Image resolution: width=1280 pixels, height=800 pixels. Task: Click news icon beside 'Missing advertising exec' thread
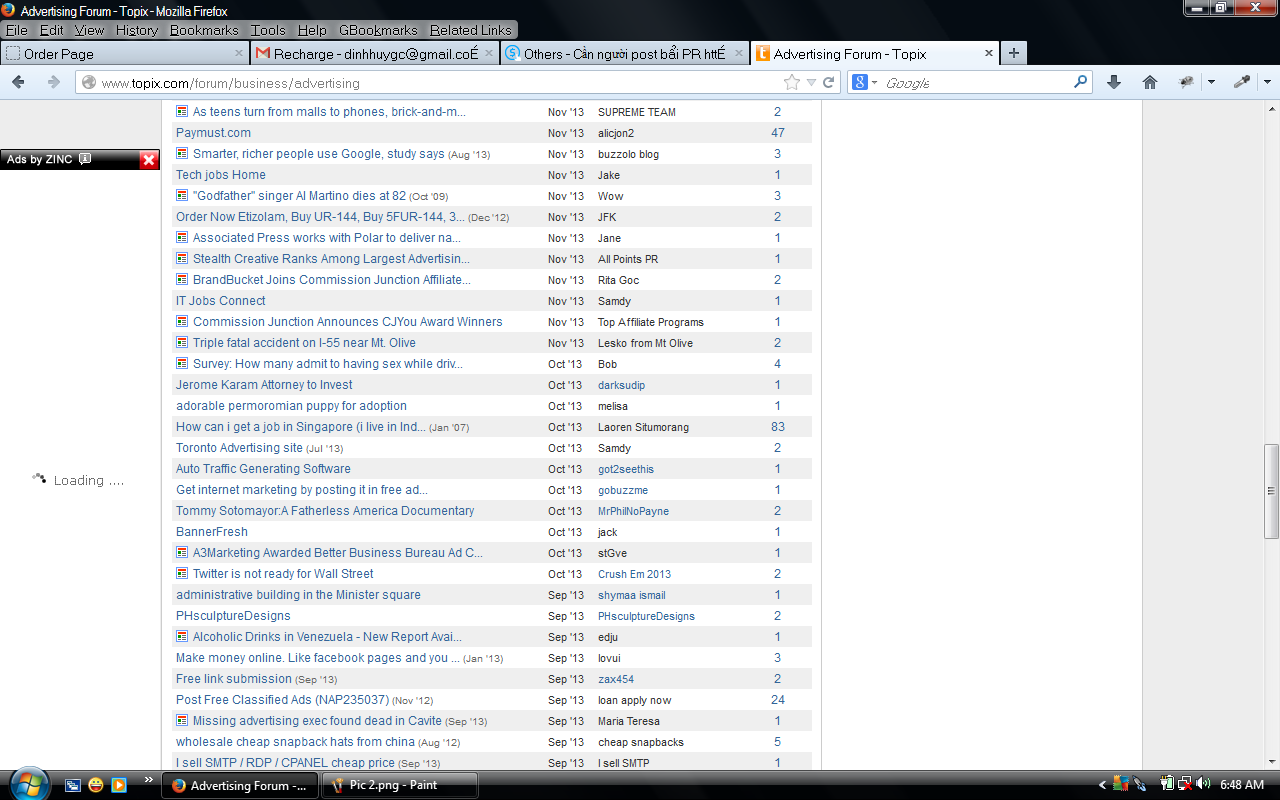182,720
